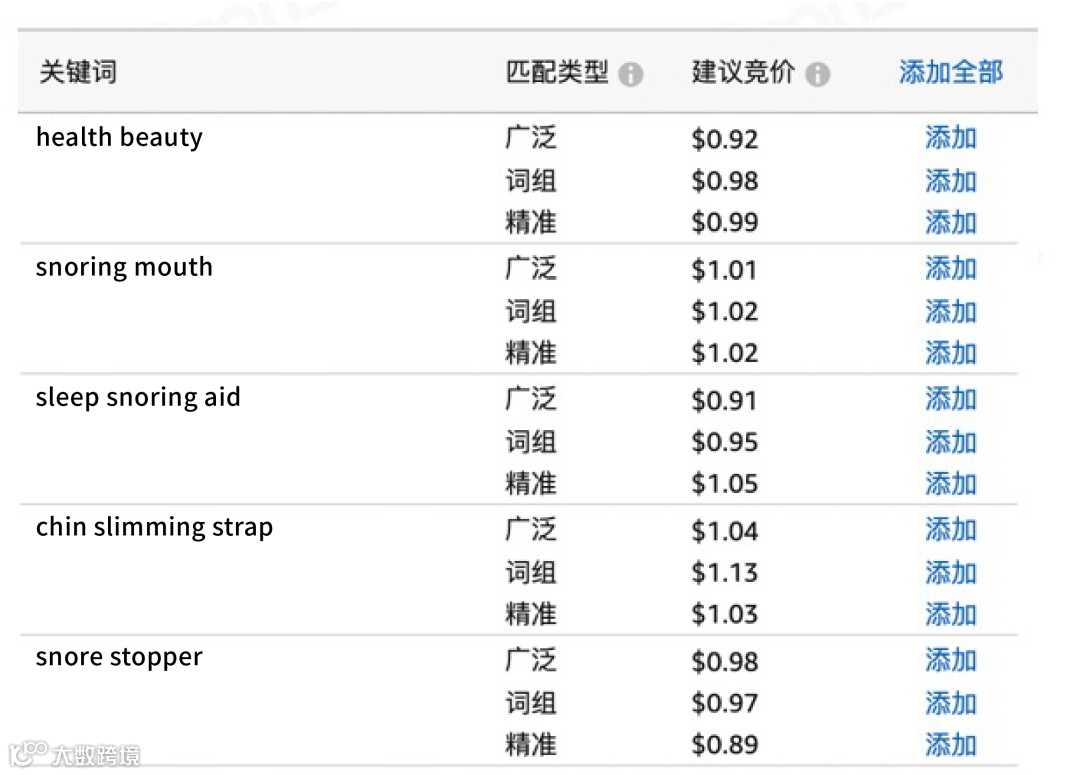Click the 关键词 column header

click(x=78, y=72)
